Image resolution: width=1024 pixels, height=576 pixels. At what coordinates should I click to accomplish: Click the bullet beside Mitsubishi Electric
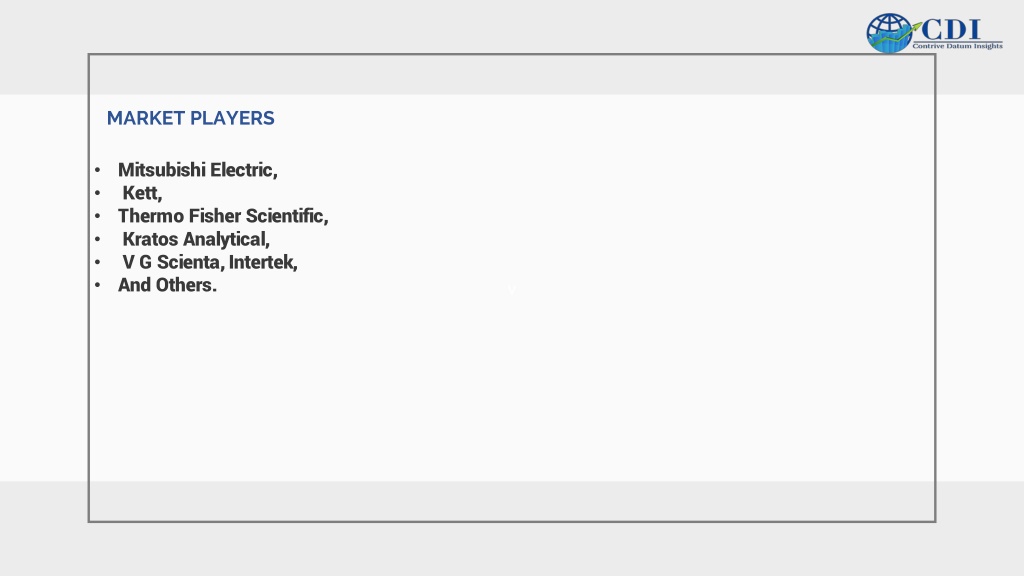point(98,170)
